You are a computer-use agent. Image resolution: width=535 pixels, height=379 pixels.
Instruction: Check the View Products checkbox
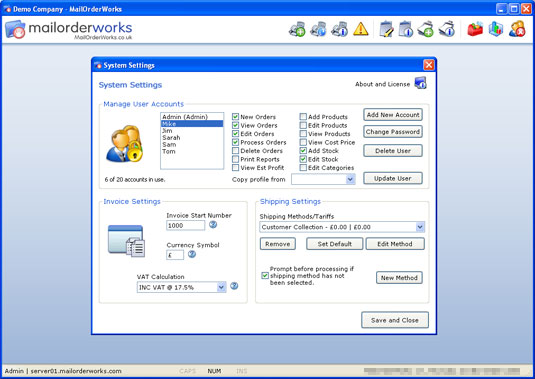coord(303,134)
